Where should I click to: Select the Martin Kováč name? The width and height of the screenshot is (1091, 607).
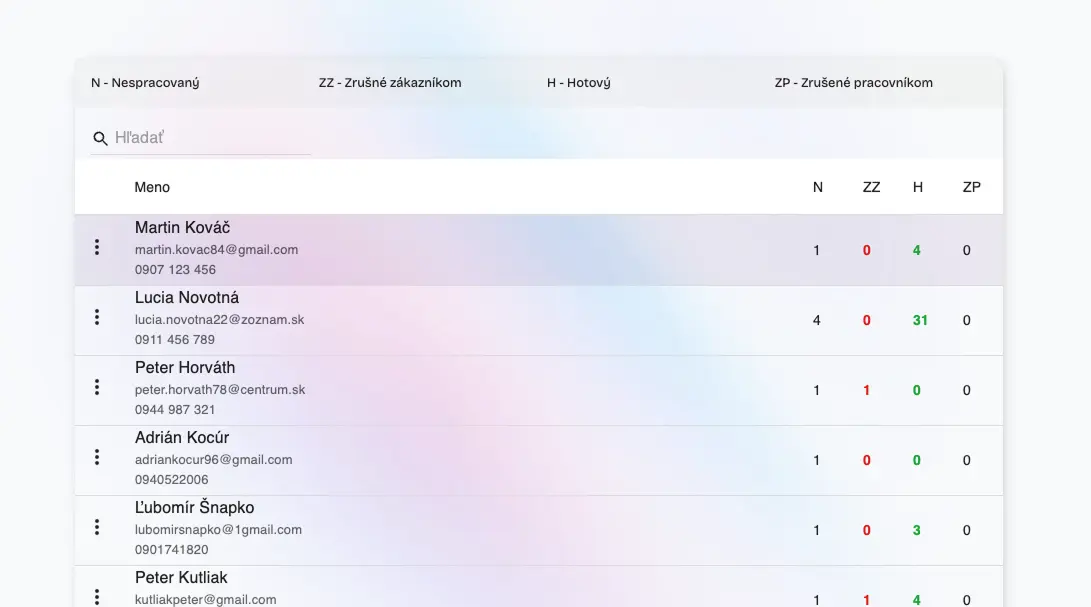[183, 228]
